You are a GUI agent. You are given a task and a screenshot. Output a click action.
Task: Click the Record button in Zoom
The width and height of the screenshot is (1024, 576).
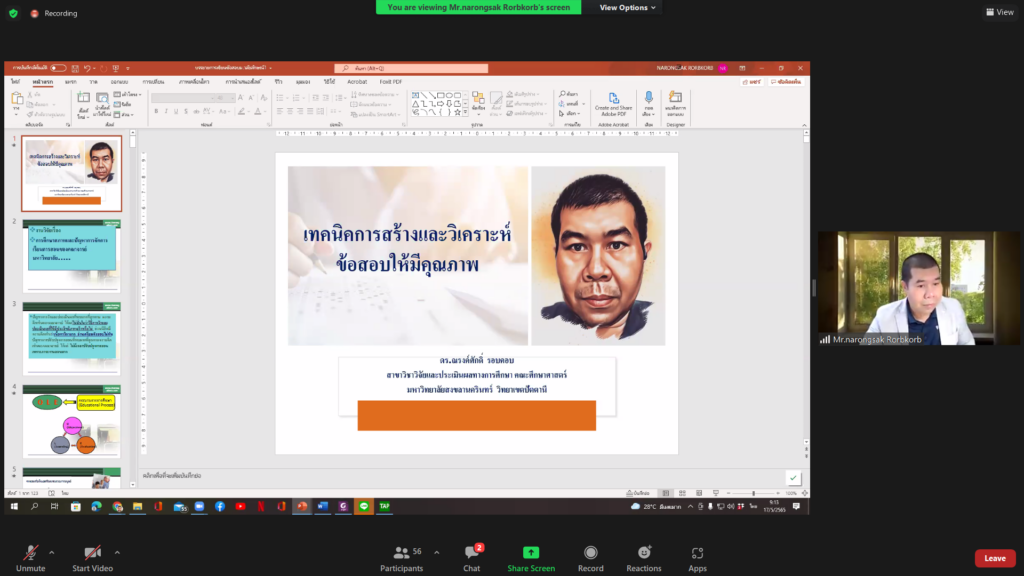point(590,558)
